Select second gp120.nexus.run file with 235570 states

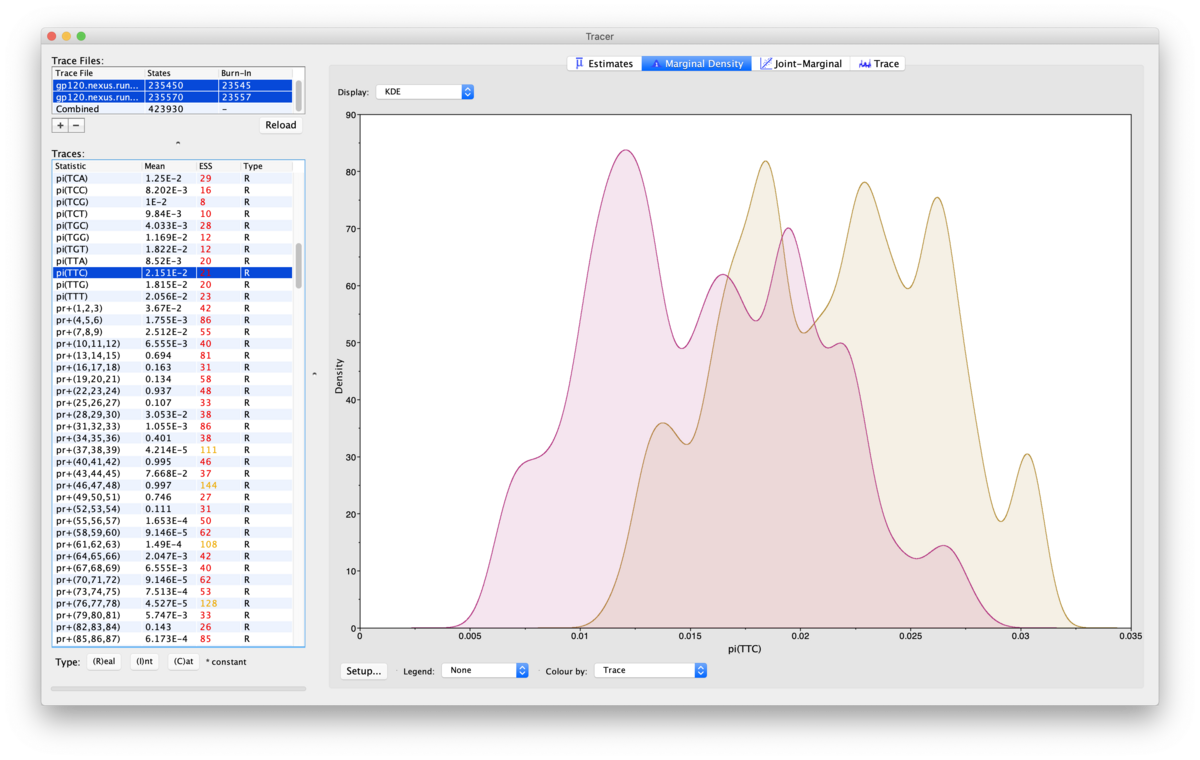(172, 98)
